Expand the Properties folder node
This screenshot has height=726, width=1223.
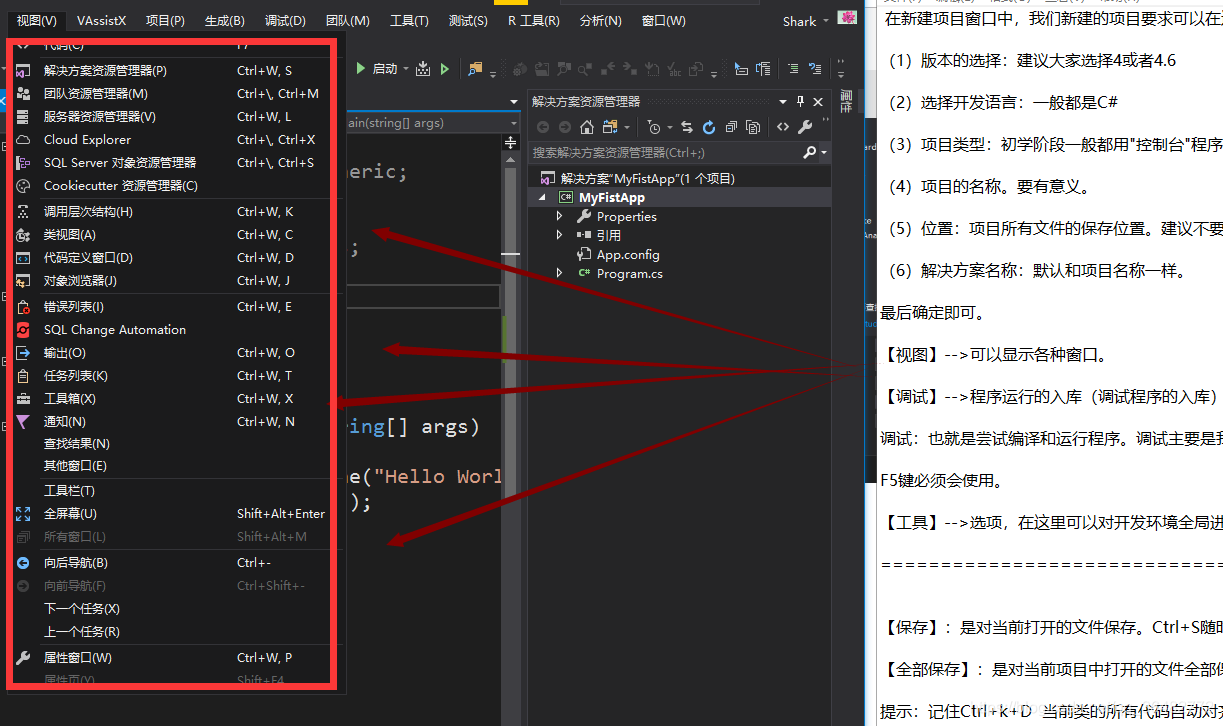point(560,216)
